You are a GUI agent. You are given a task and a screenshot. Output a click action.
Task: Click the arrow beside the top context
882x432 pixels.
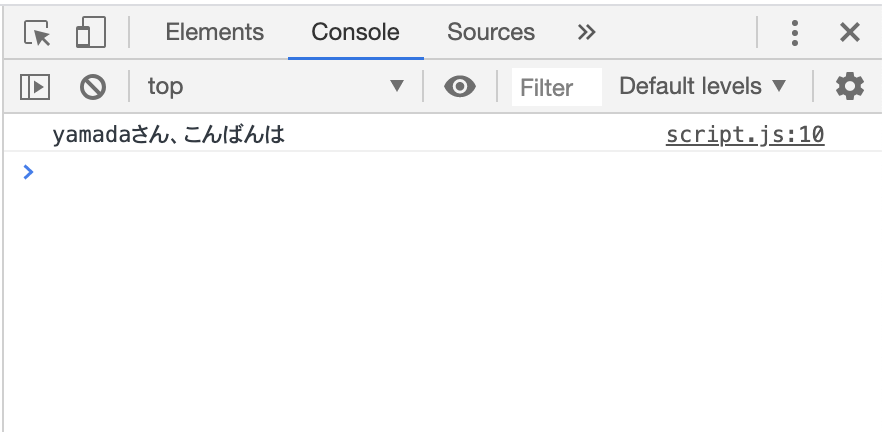point(397,86)
